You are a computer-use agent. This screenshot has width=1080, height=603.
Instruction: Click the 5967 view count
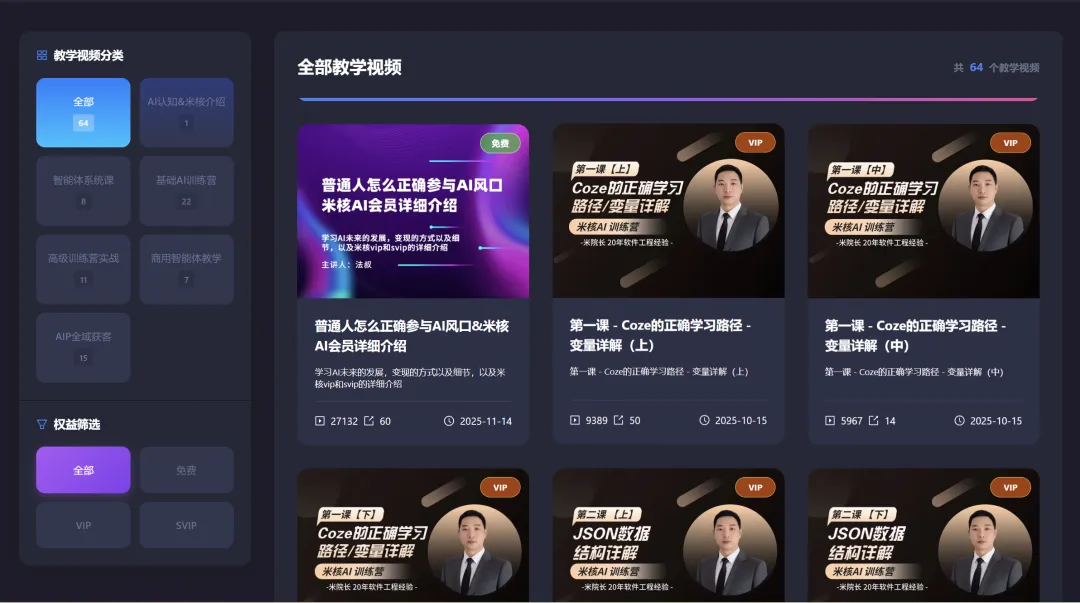coord(851,421)
